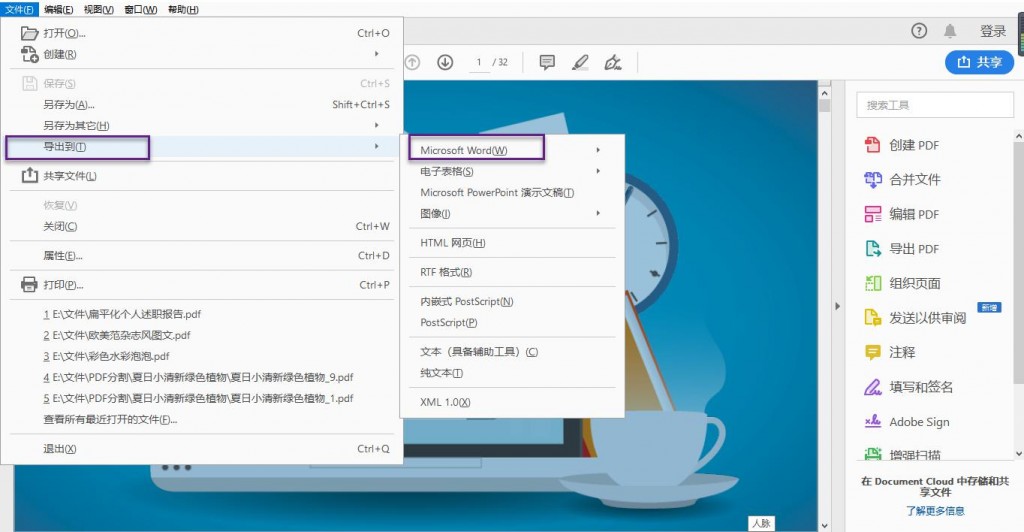Open the Create PDF tool icon
Screen dimensions: 1024x532
pos(872,145)
